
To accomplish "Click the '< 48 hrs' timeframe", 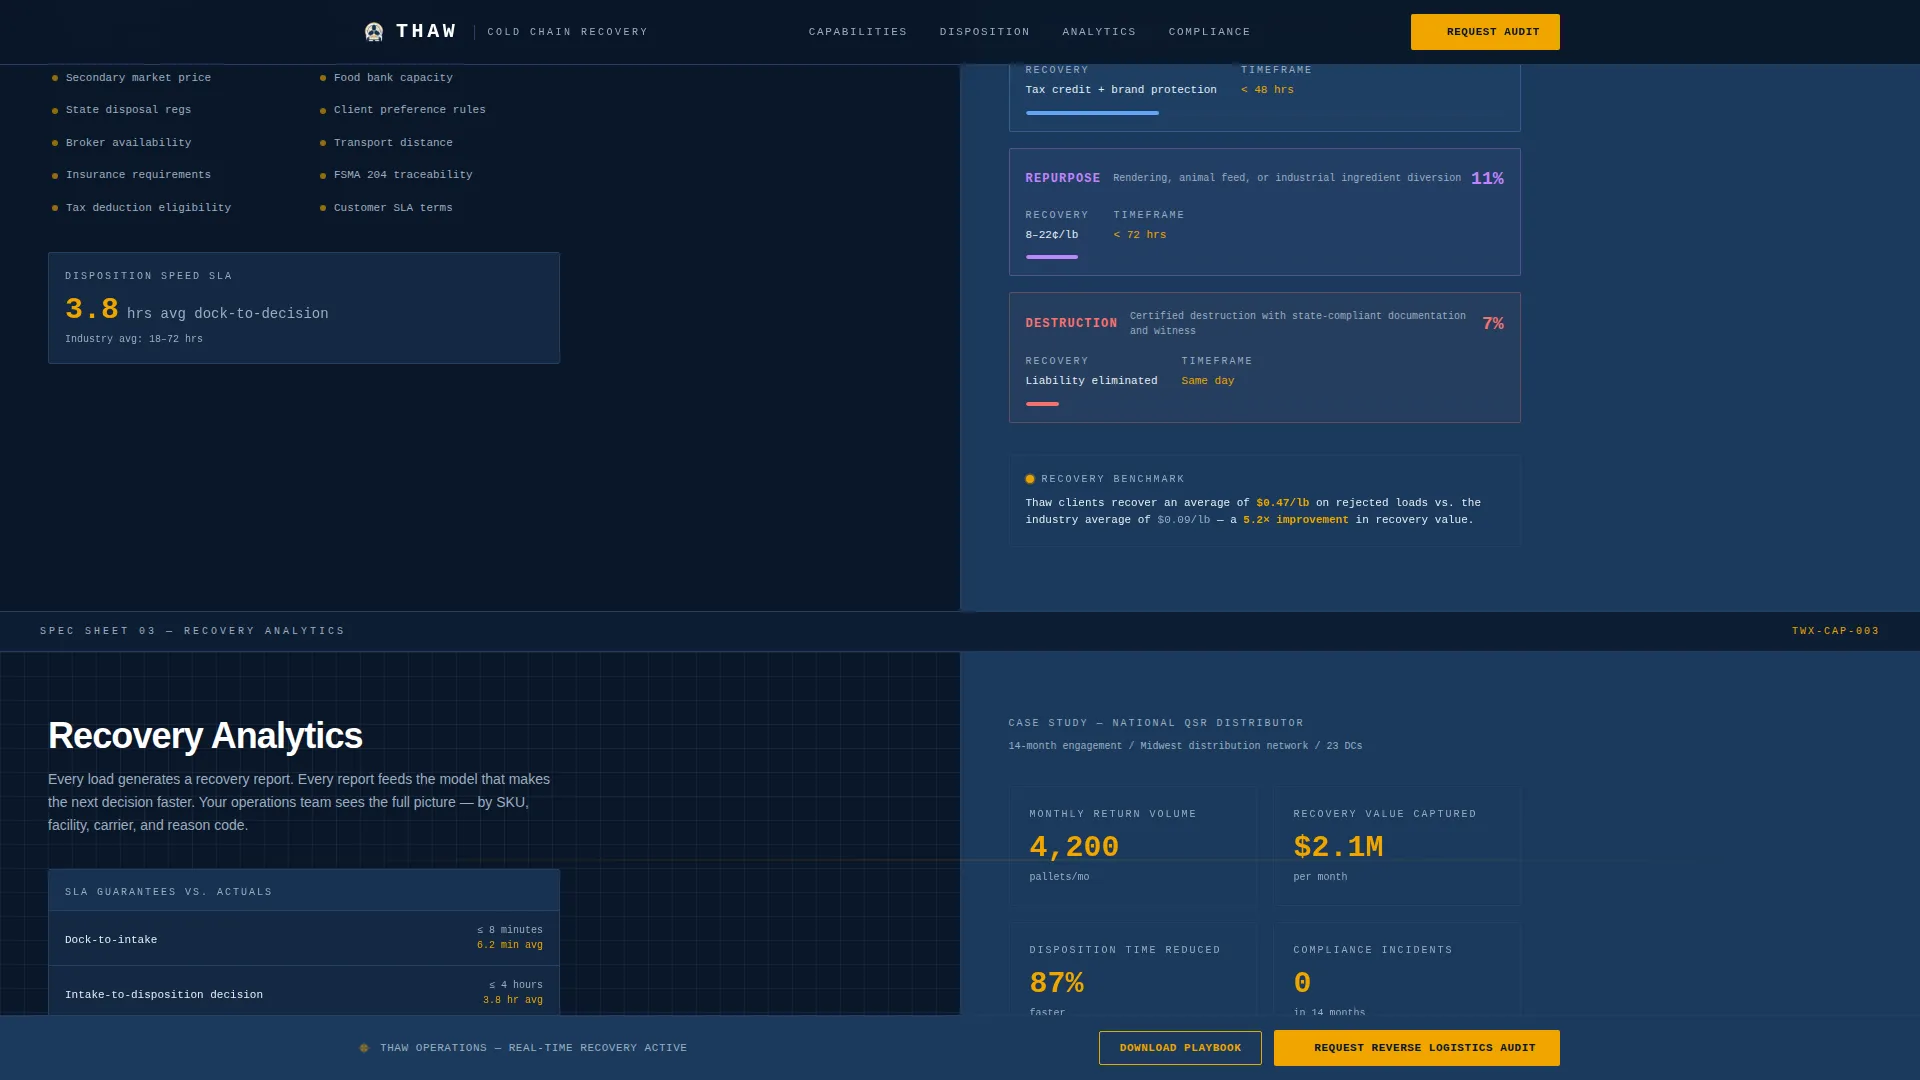I will point(1267,90).
